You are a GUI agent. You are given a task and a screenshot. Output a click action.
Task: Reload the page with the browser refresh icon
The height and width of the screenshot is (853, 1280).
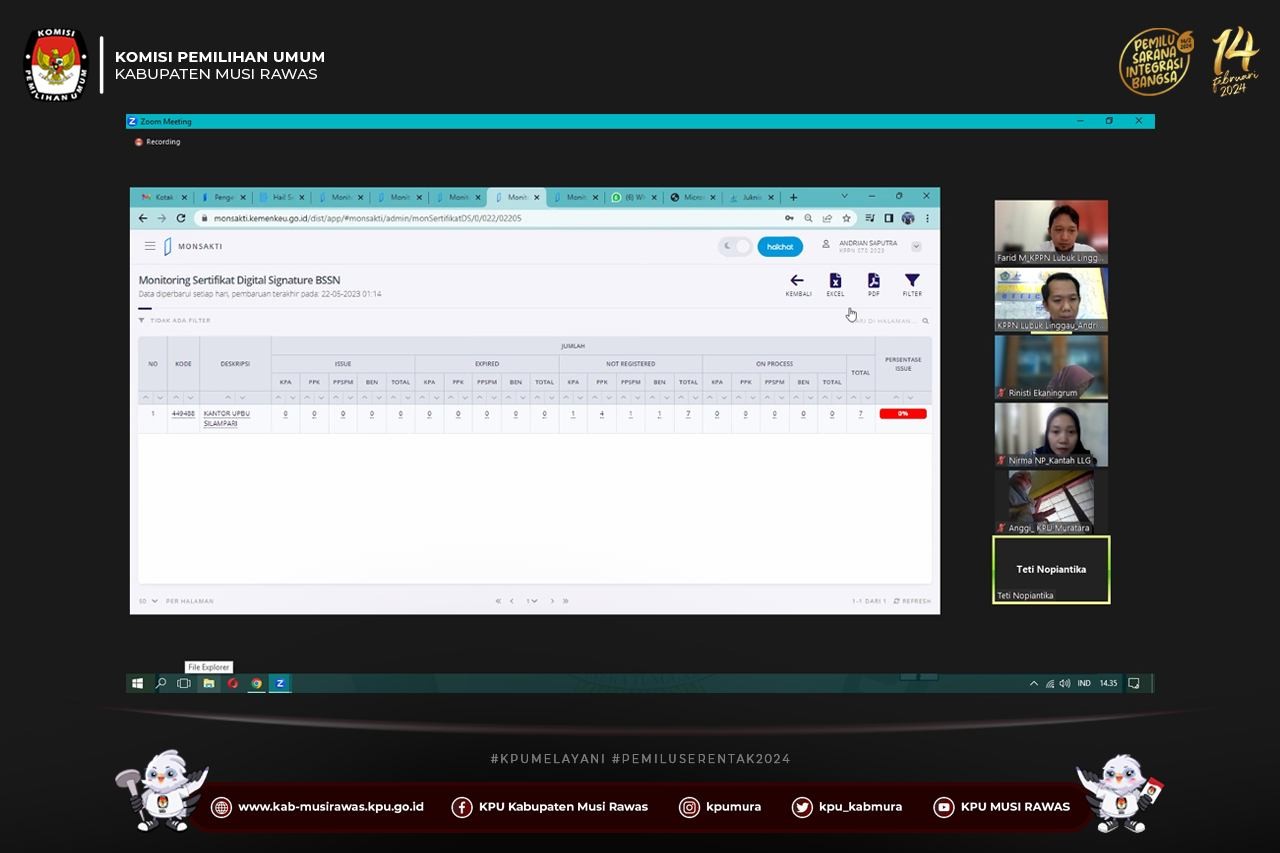tap(181, 218)
